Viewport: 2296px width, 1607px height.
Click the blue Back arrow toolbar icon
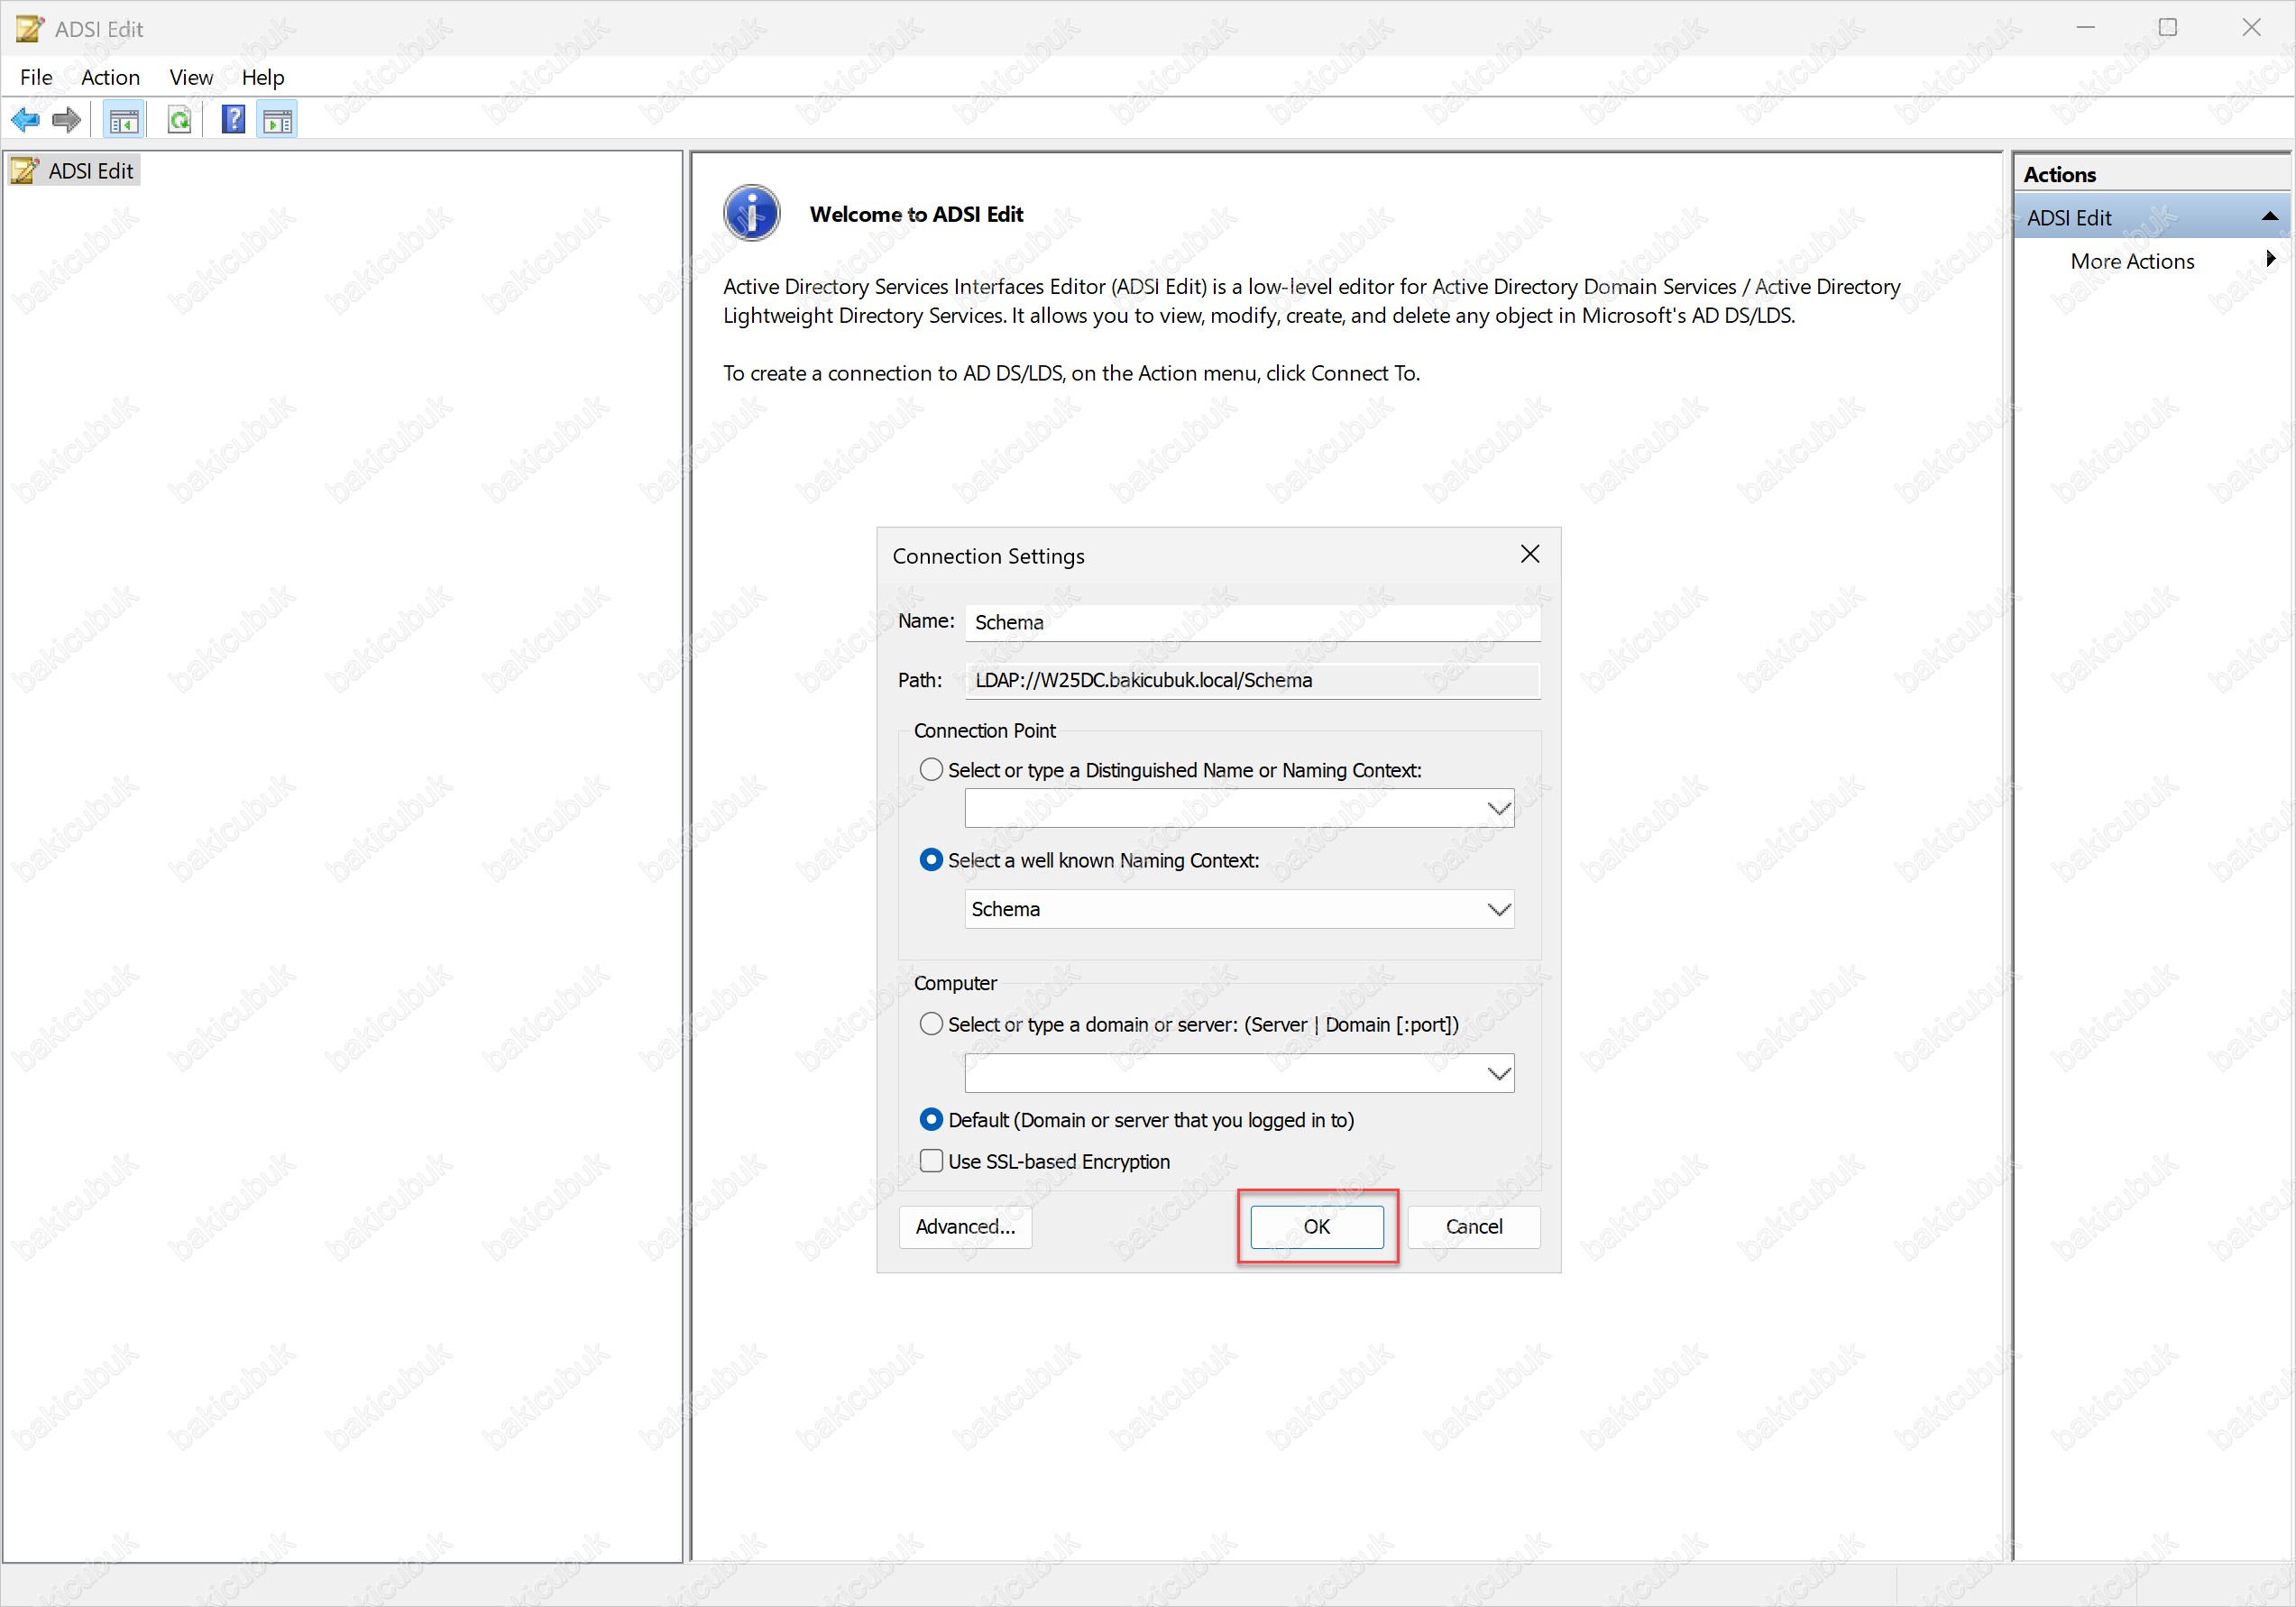pos(25,120)
